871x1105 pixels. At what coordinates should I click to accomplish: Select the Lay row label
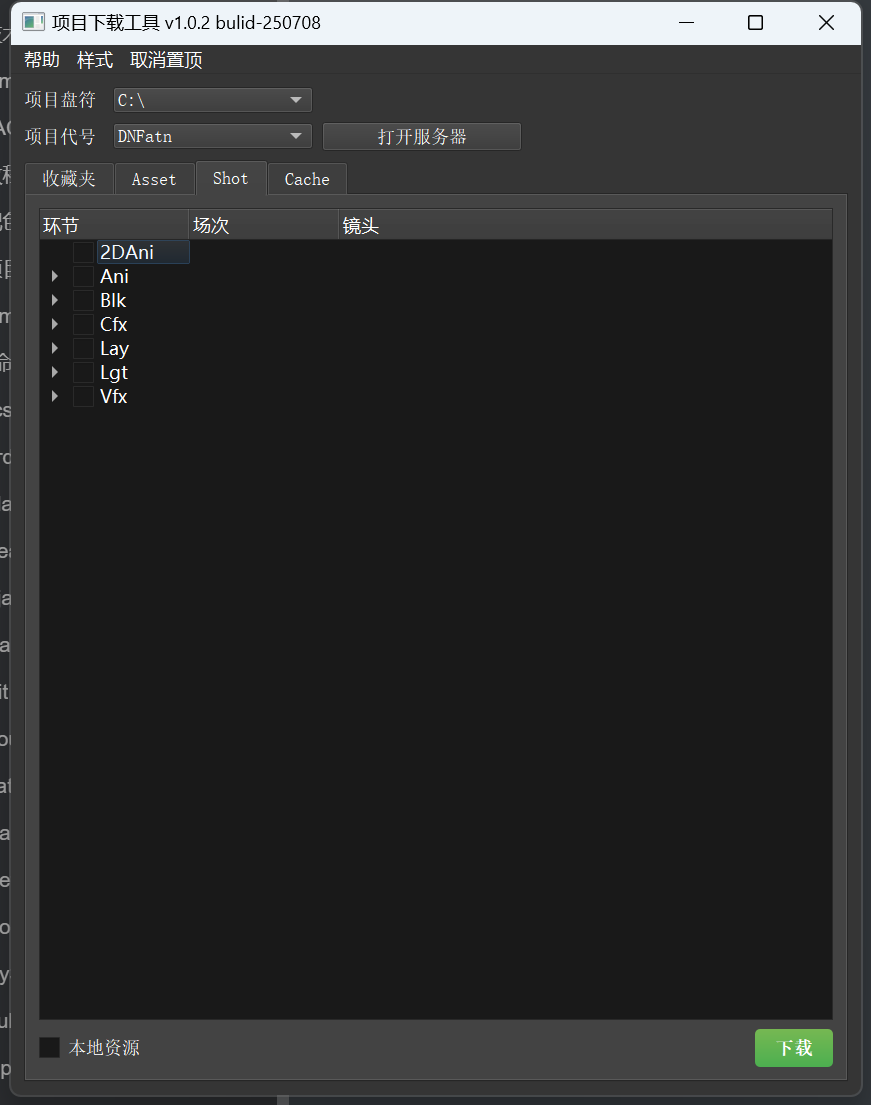point(114,348)
